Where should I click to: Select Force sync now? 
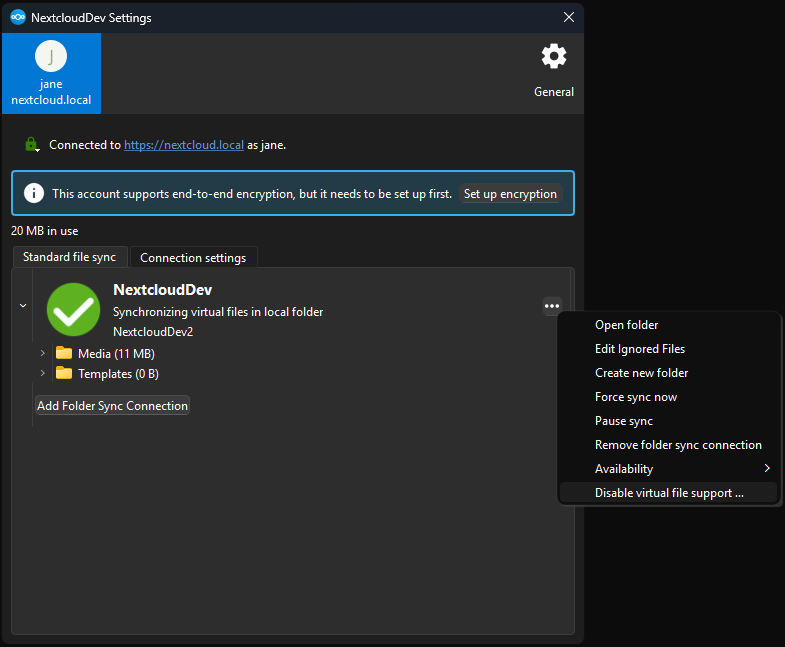point(668,397)
